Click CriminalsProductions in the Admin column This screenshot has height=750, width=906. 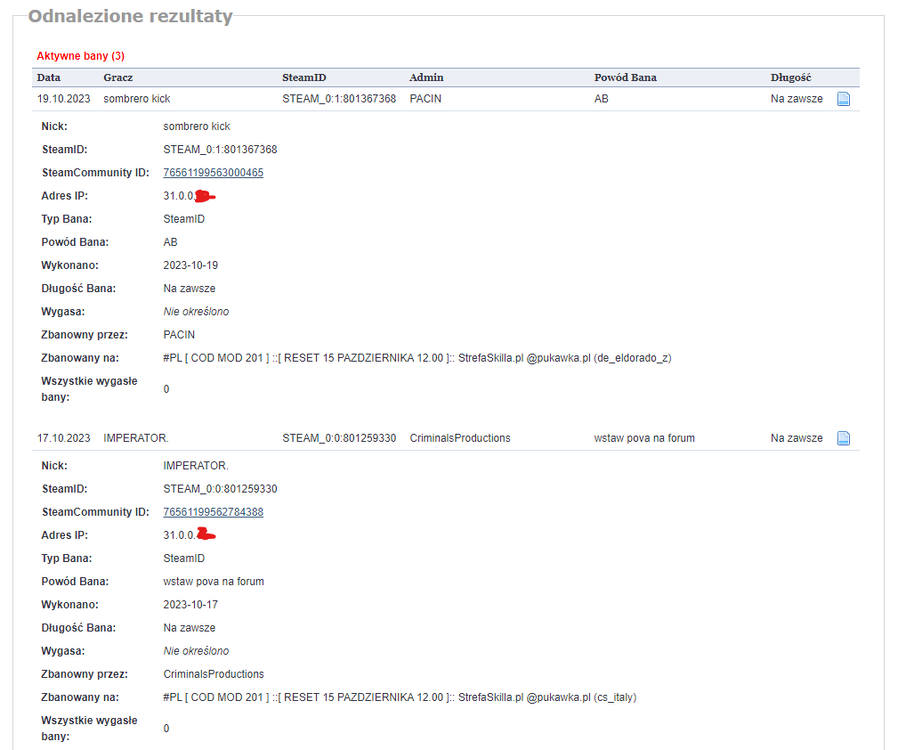pyautogui.click(x=460, y=438)
